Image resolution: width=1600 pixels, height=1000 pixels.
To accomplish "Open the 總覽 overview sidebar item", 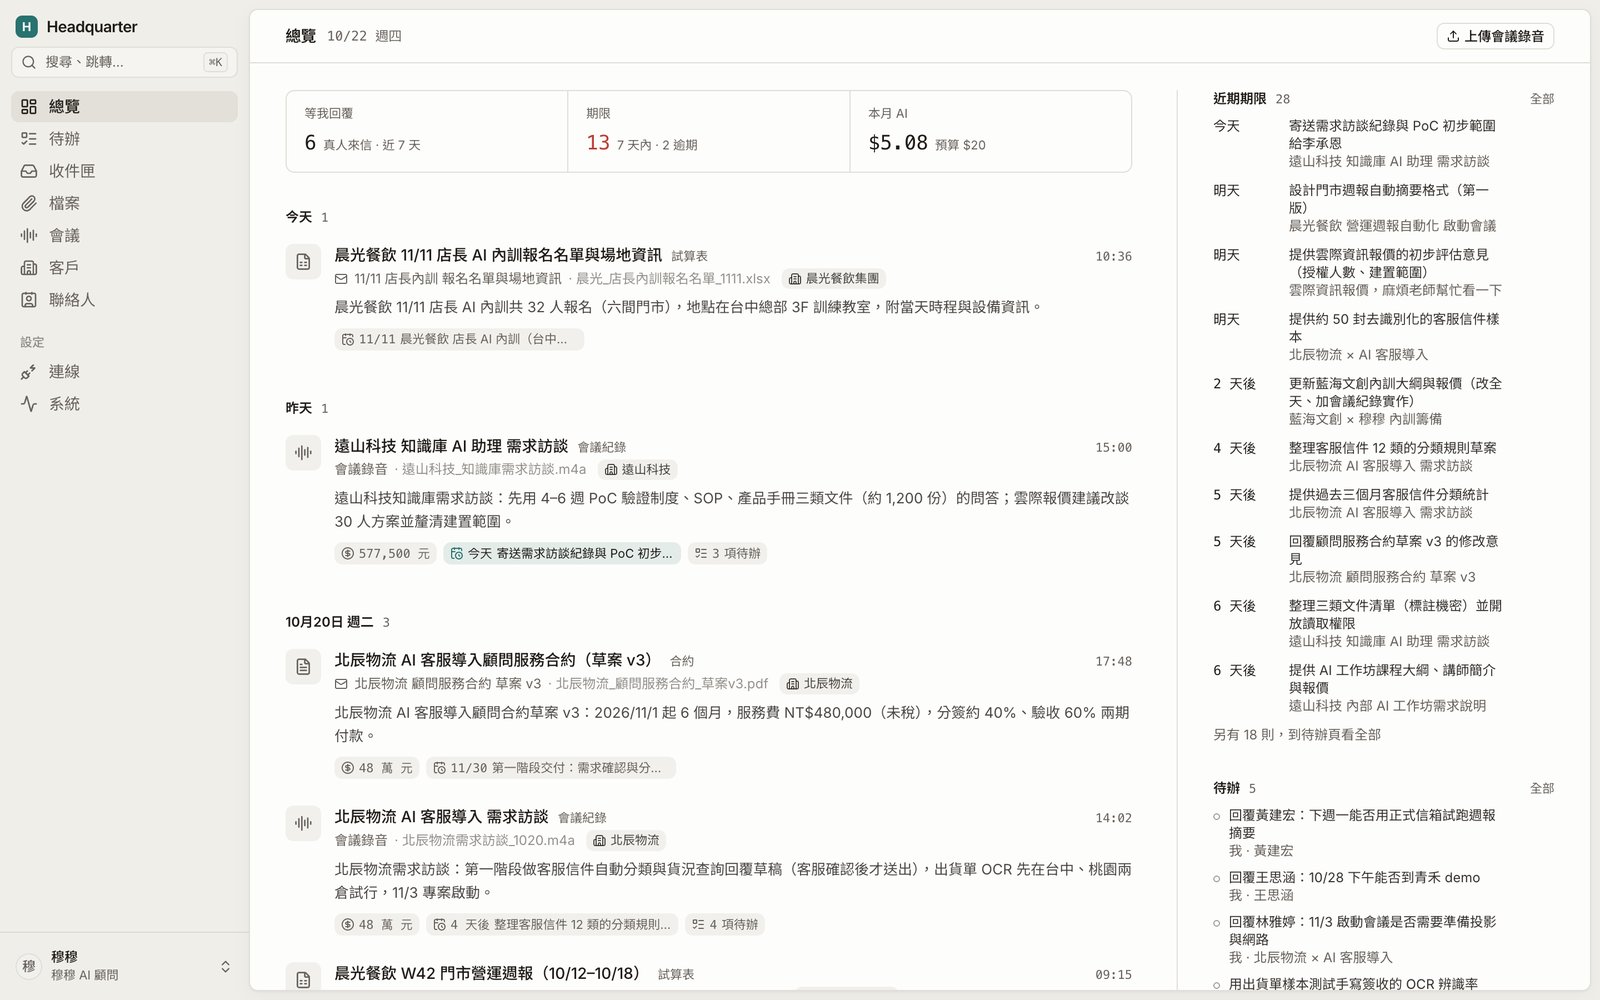I will click(124, 106).
